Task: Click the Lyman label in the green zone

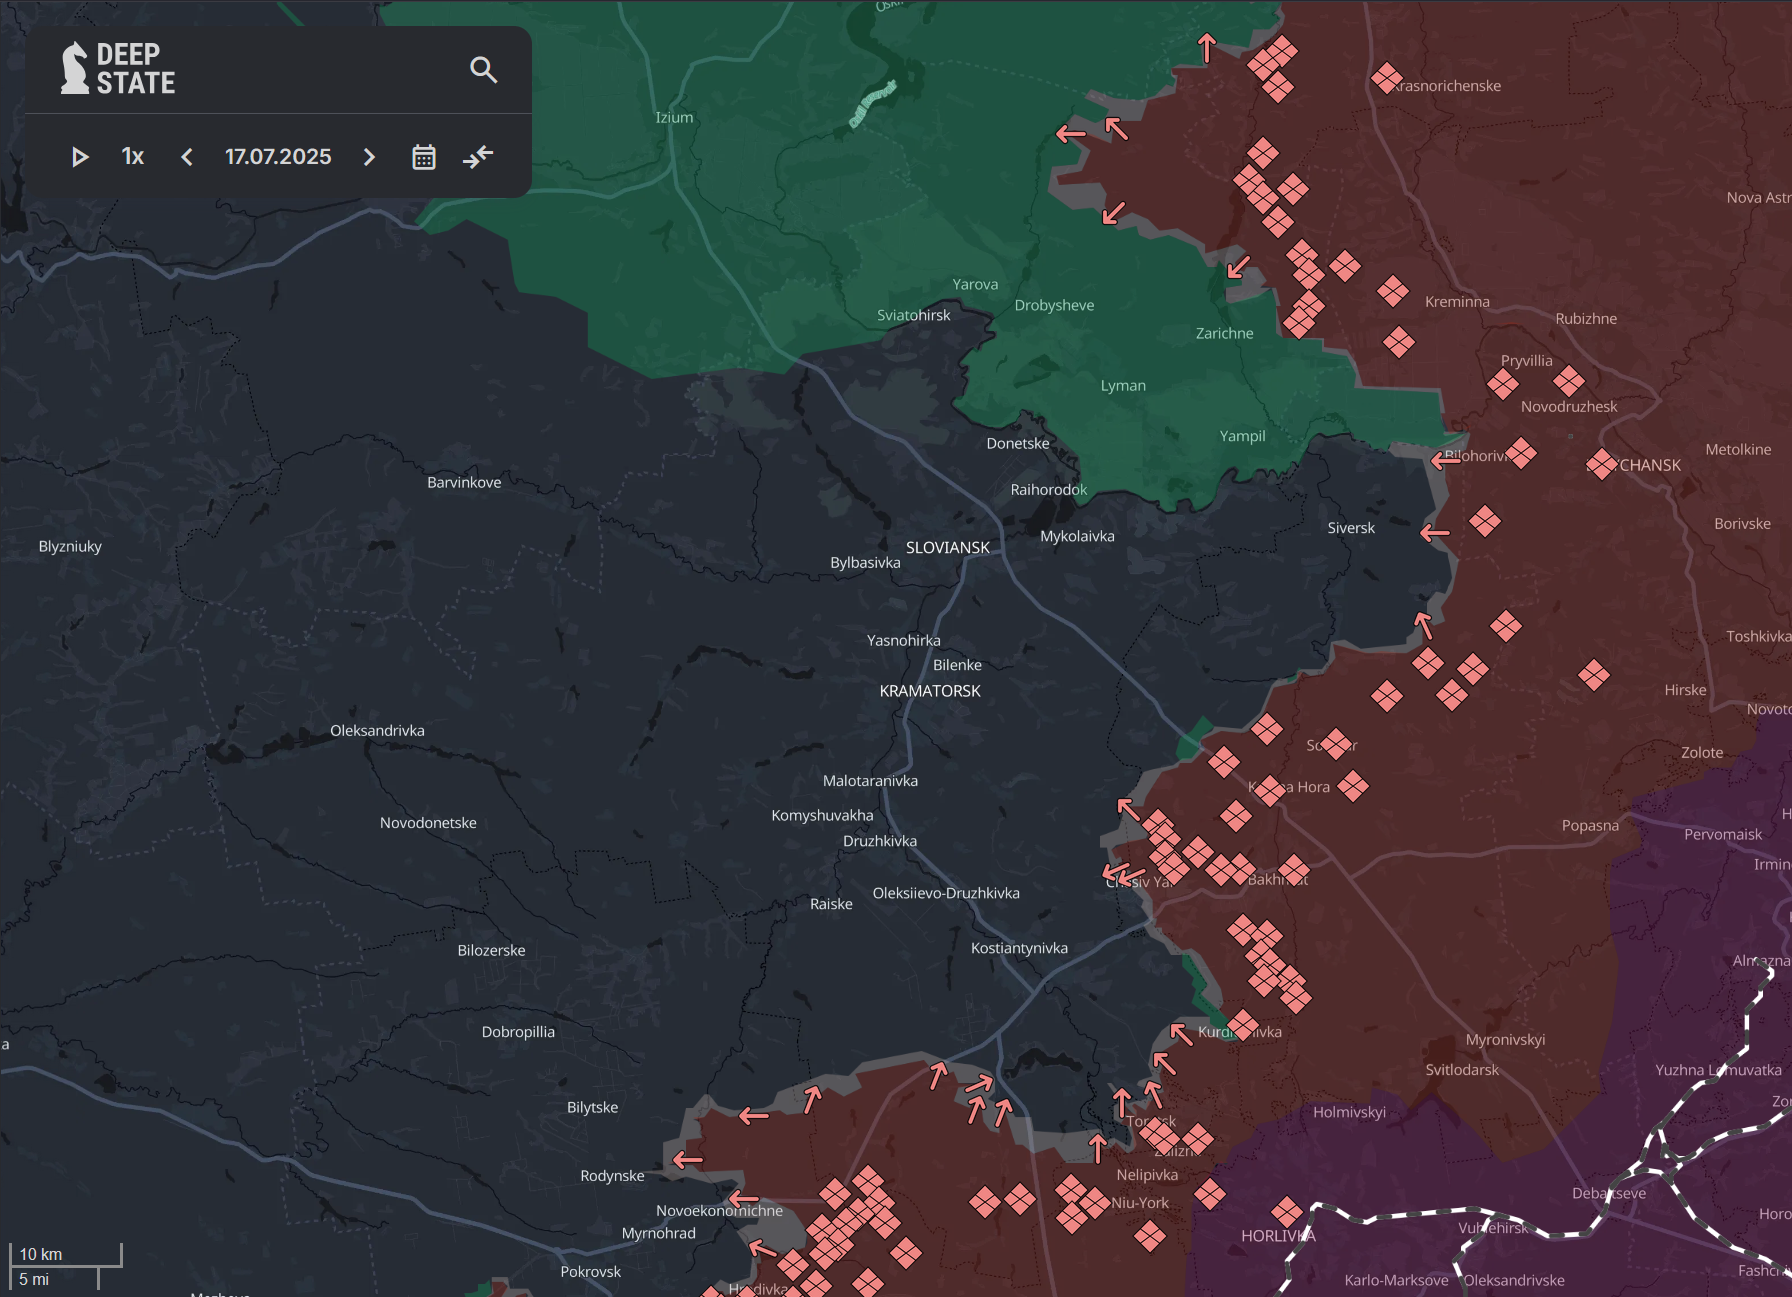Action: point(1123,385)
